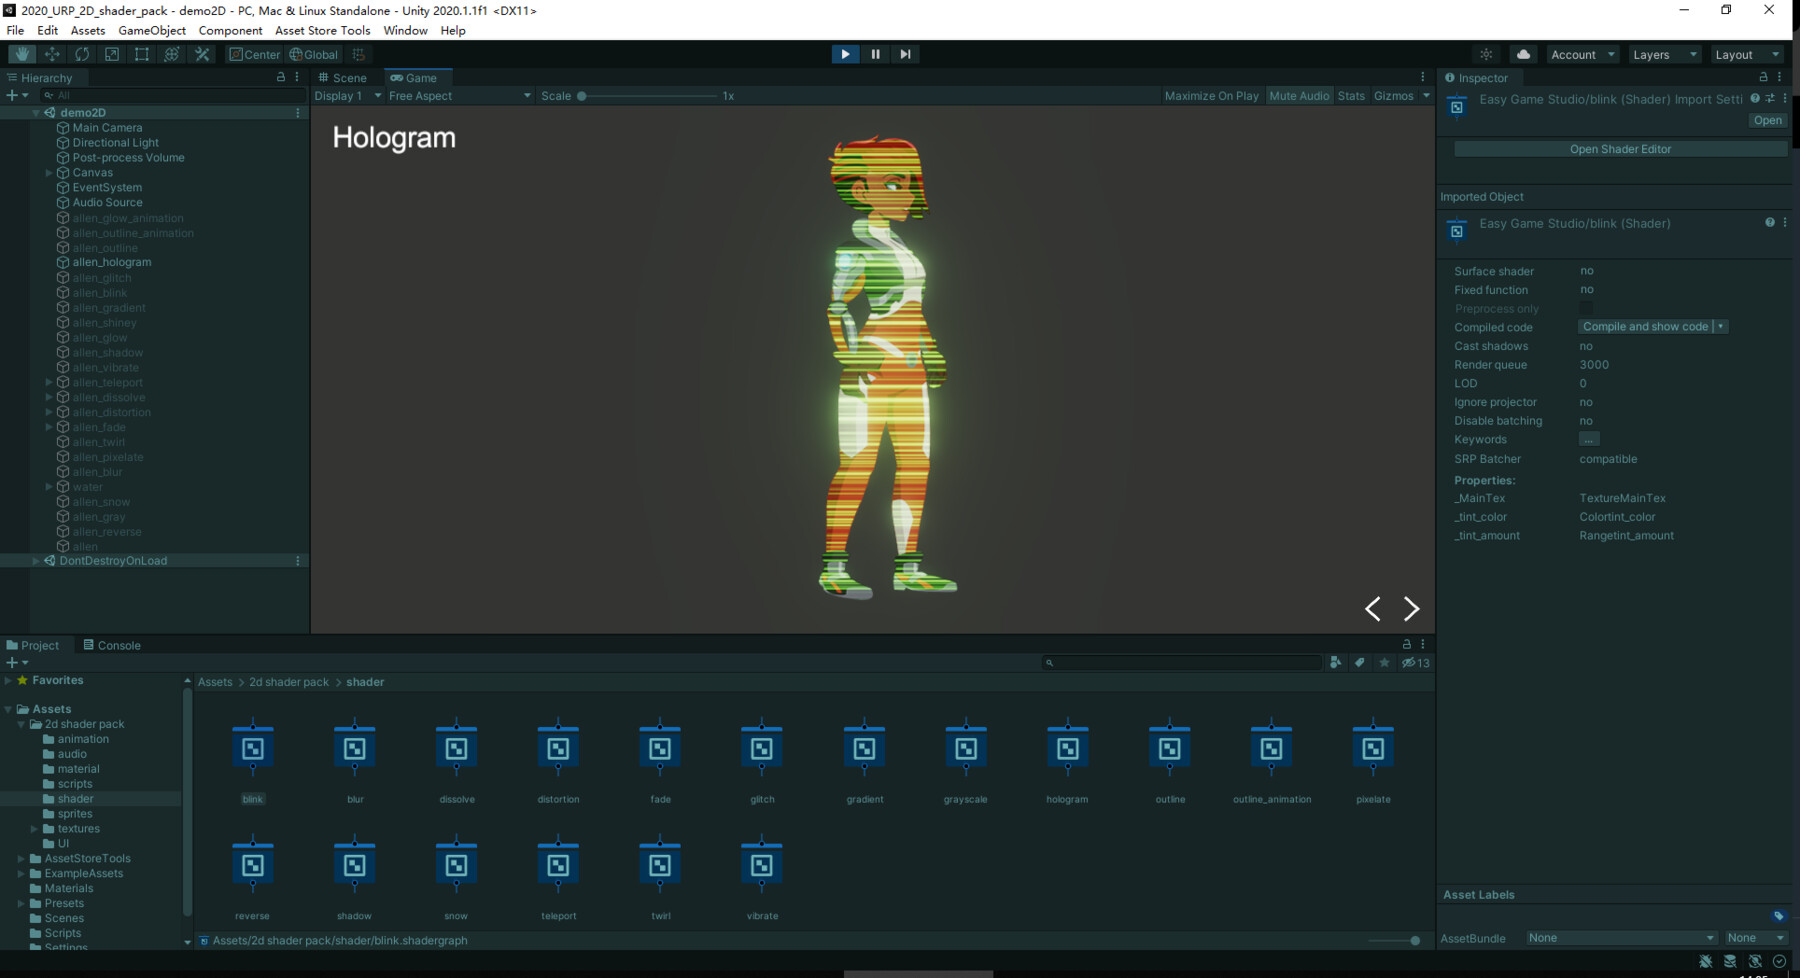Click the Open Shader Editor button
Image resolution: width=1800 pixels, height=978 pixels.
1619,148
